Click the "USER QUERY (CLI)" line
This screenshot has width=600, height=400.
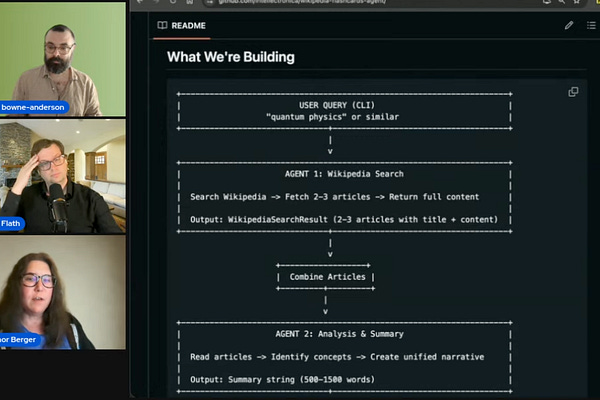(337, 105)
